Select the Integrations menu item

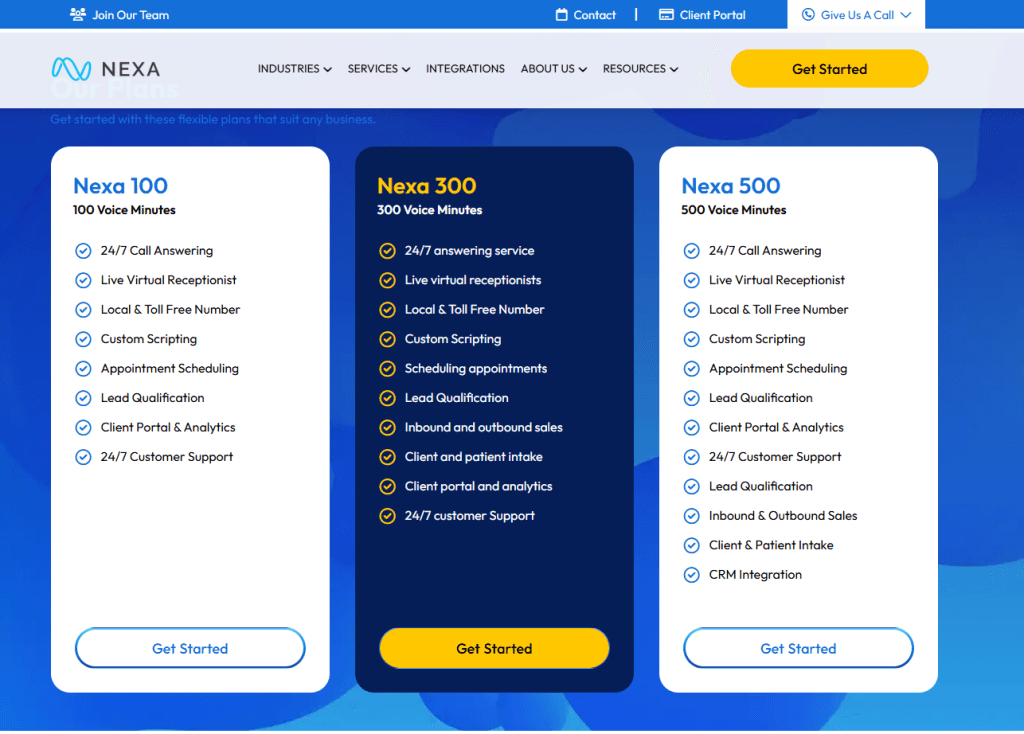465,69
